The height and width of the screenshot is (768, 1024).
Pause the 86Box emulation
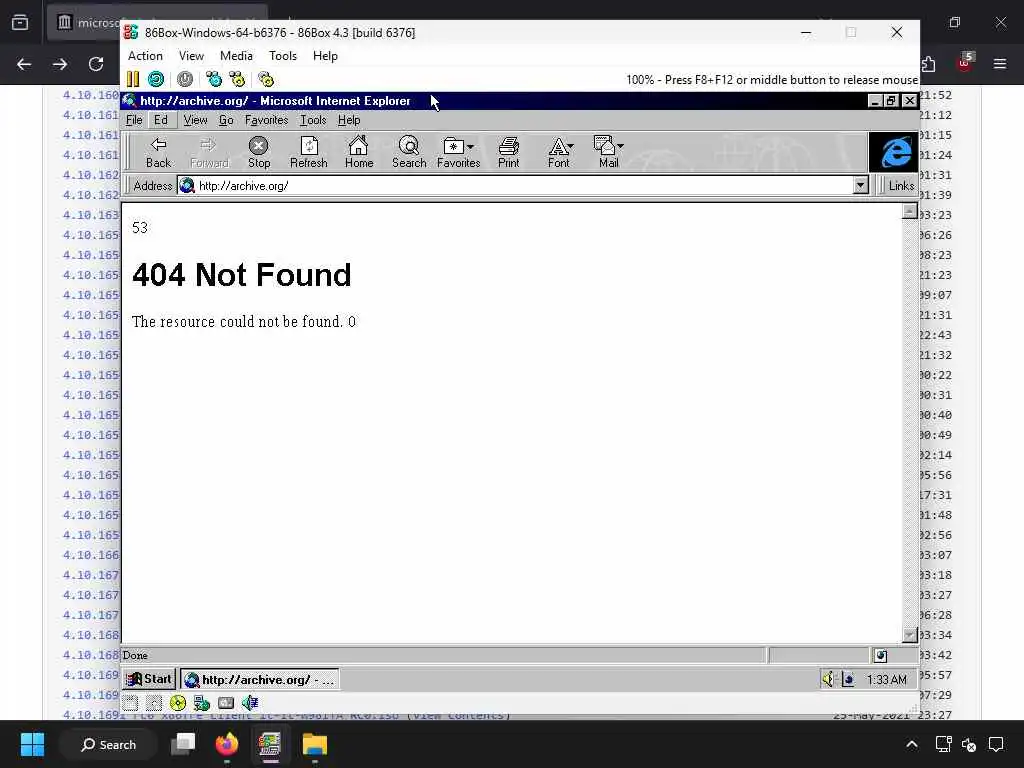pos(133,80)
